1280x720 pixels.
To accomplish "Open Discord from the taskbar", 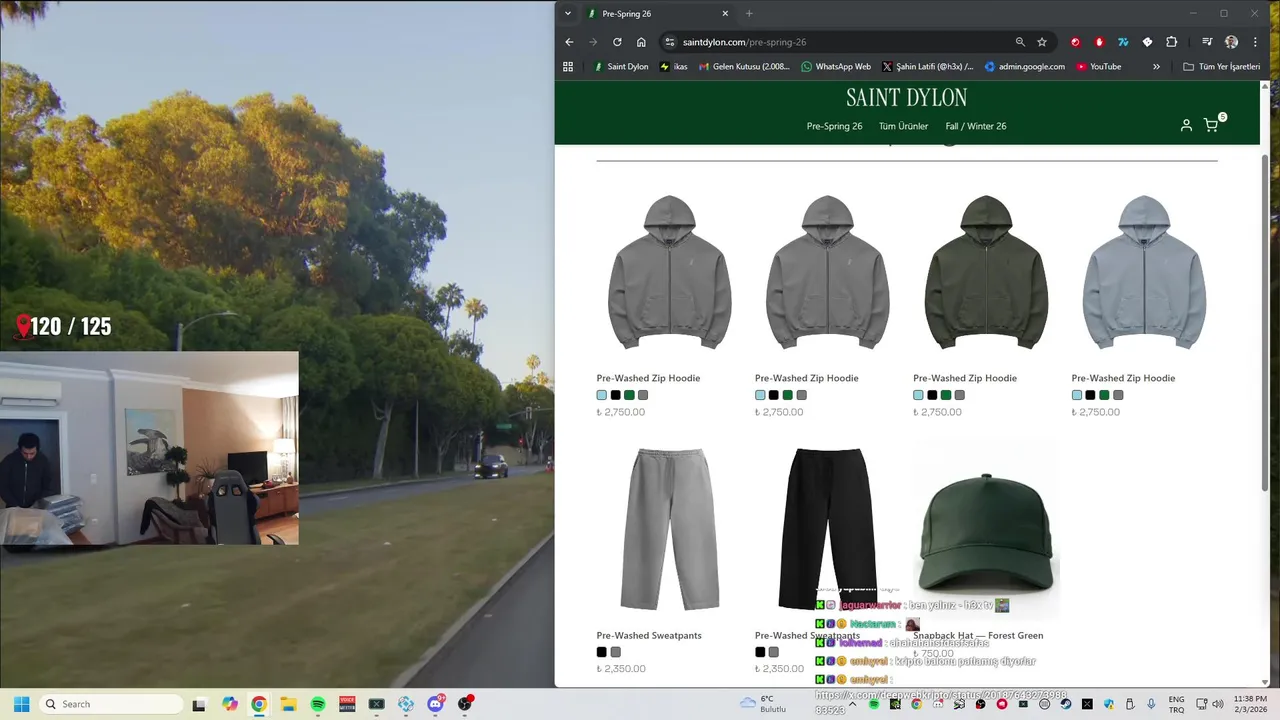I will click(x=435, y=704).
